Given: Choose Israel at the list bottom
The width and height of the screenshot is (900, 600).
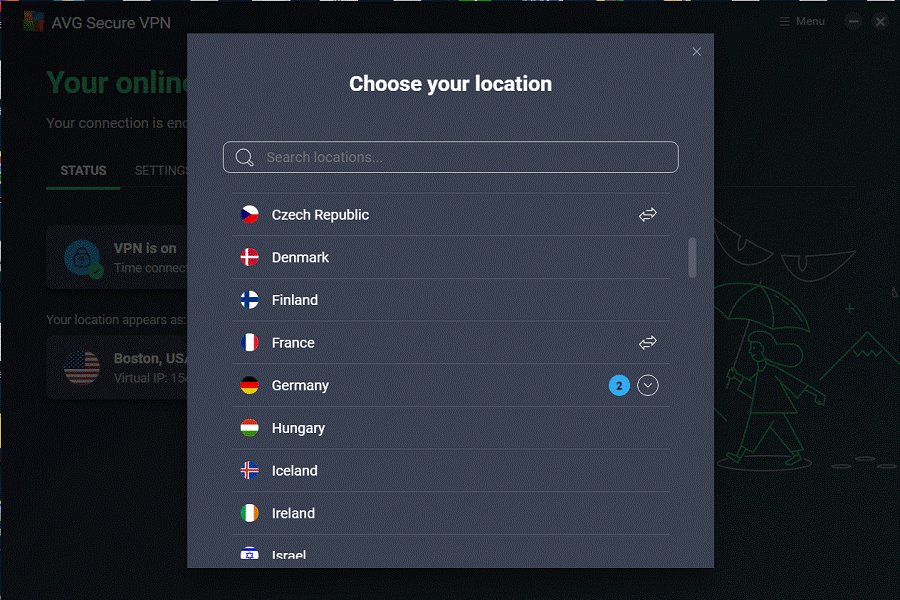Looking at the screenshot, I should (x=451, y=552).
